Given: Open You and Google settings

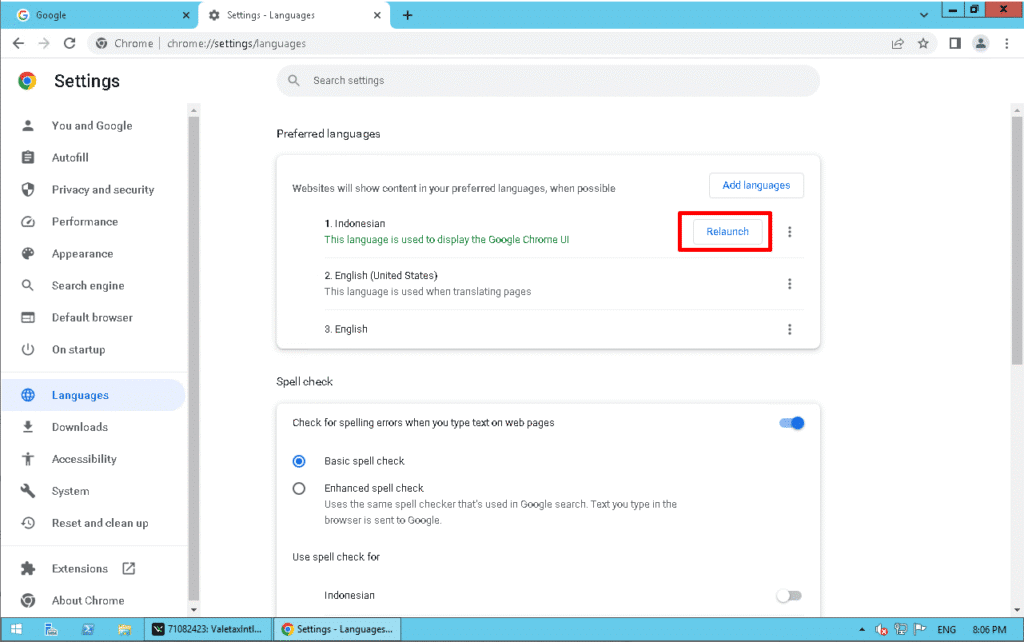Looking at the screenshot, I should point(92,125).
